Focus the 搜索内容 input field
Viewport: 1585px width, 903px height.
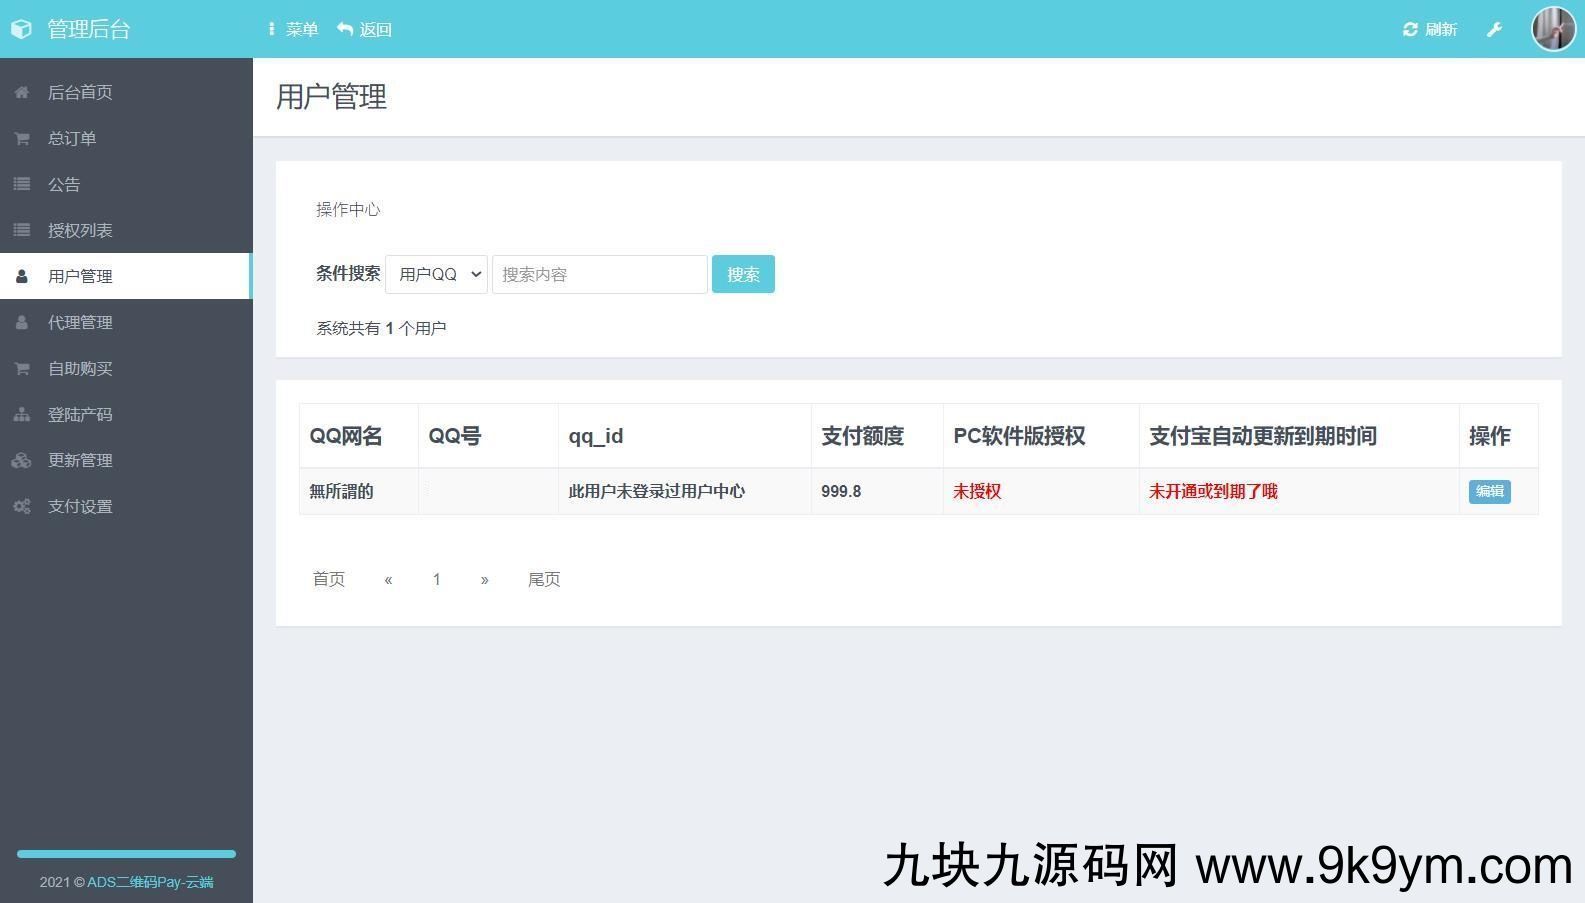(599, 274)
